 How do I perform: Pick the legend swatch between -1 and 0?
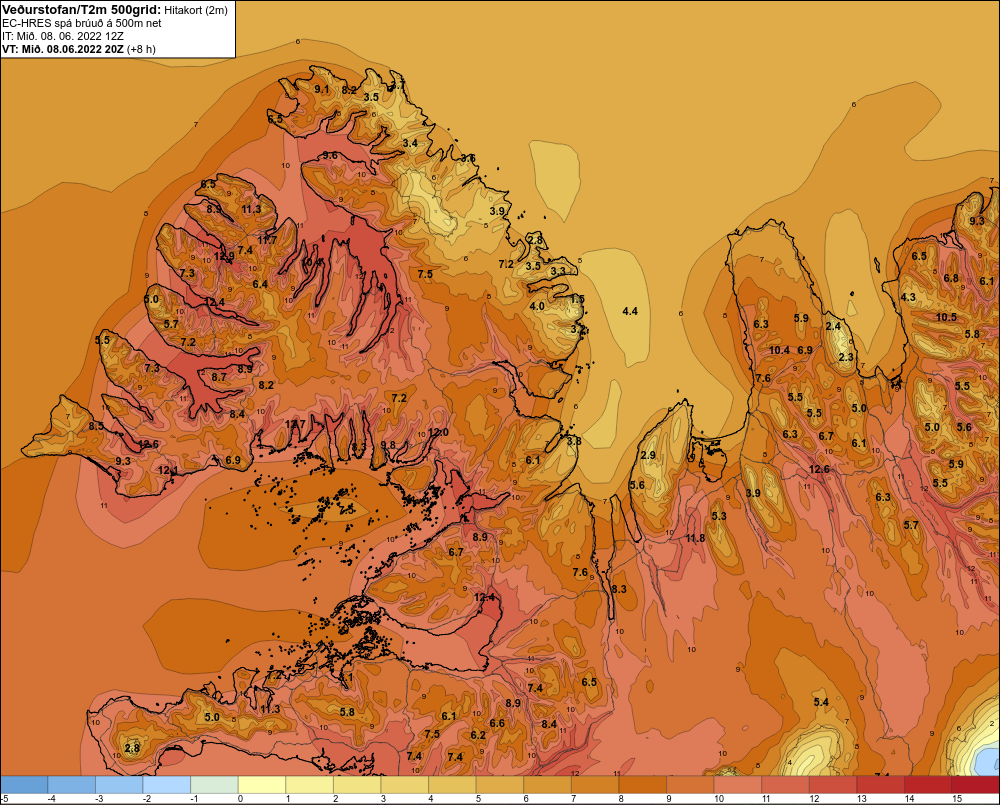pyautogui.click(x=214, y=785)
